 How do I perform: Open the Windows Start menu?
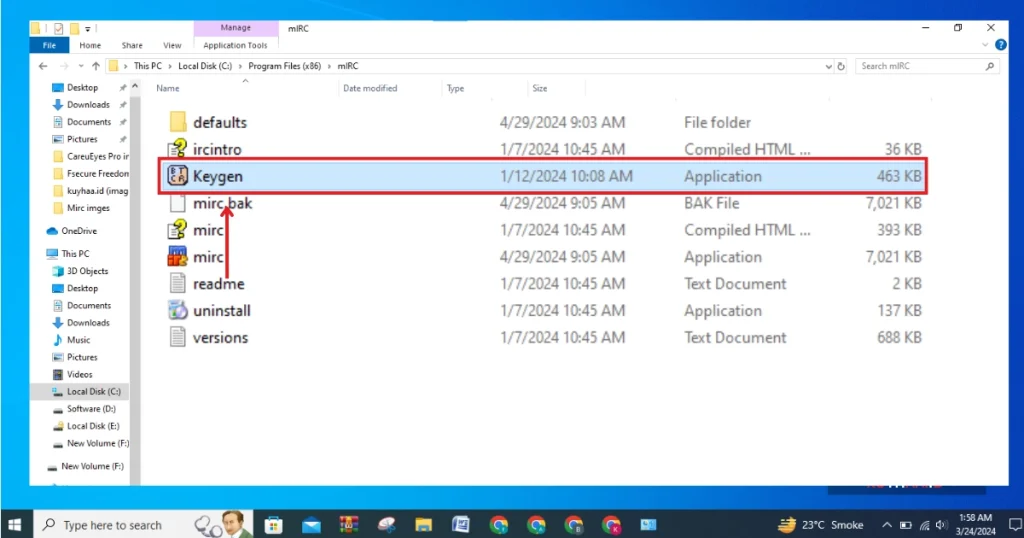[14, 525]
